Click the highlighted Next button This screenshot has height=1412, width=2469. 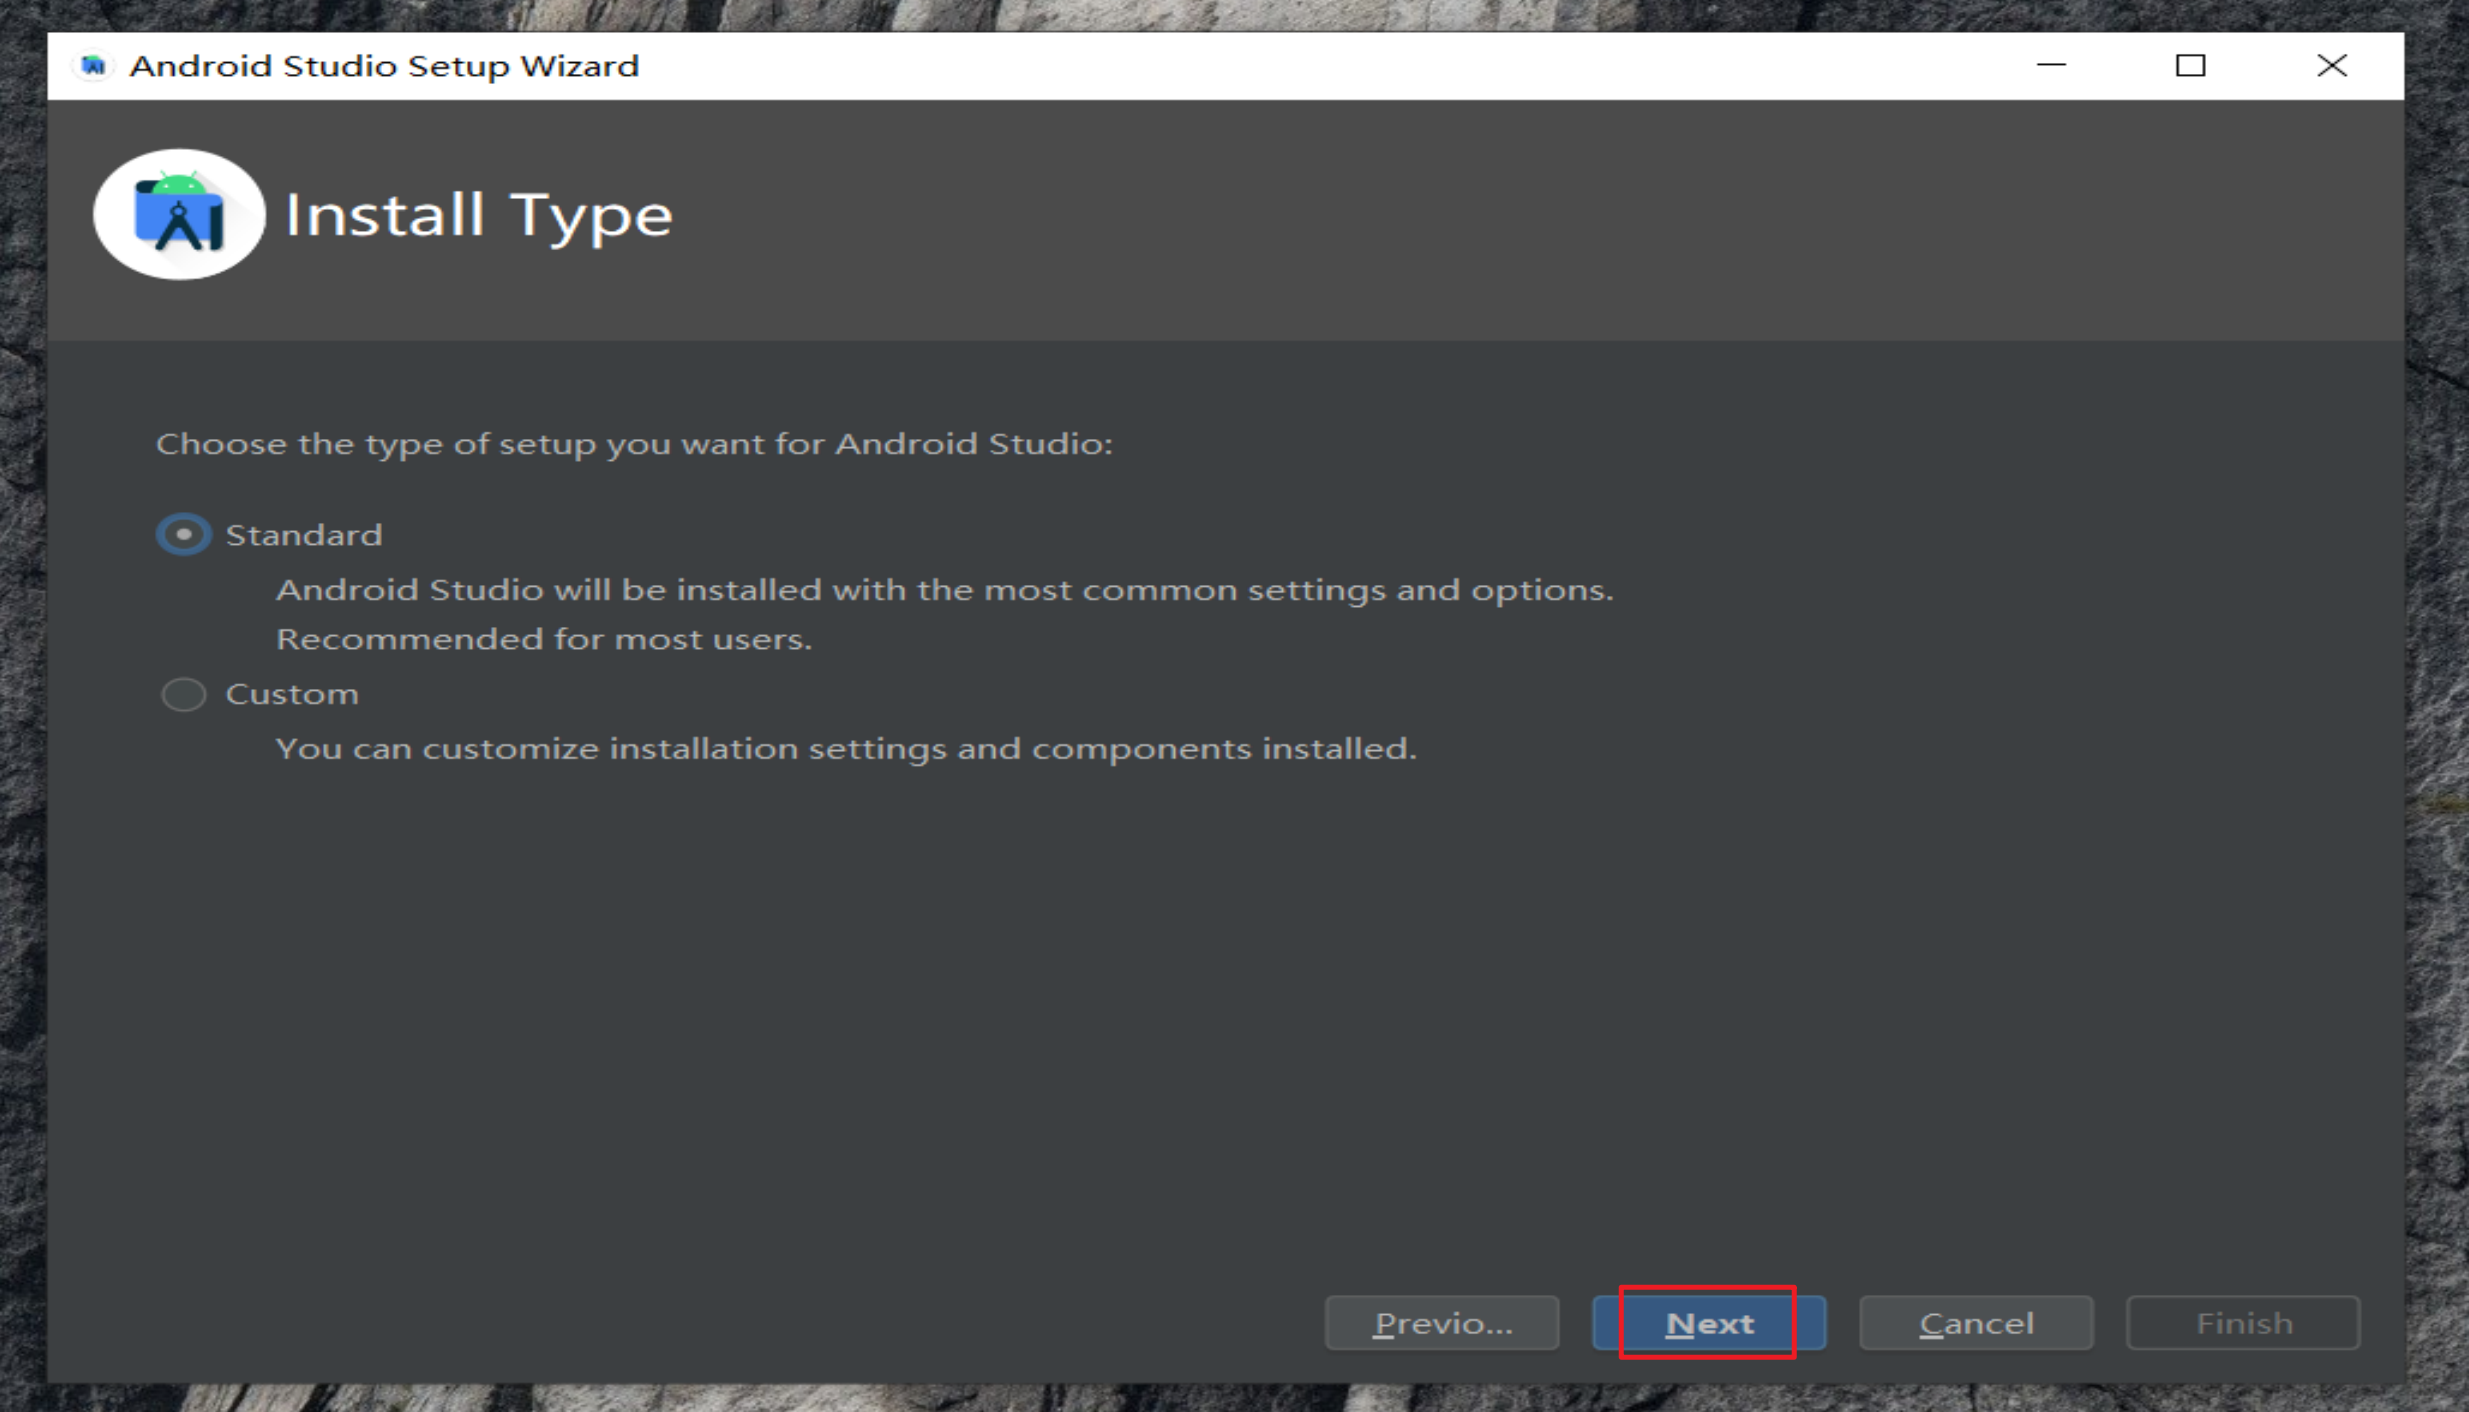(x=1709, y=1322)
